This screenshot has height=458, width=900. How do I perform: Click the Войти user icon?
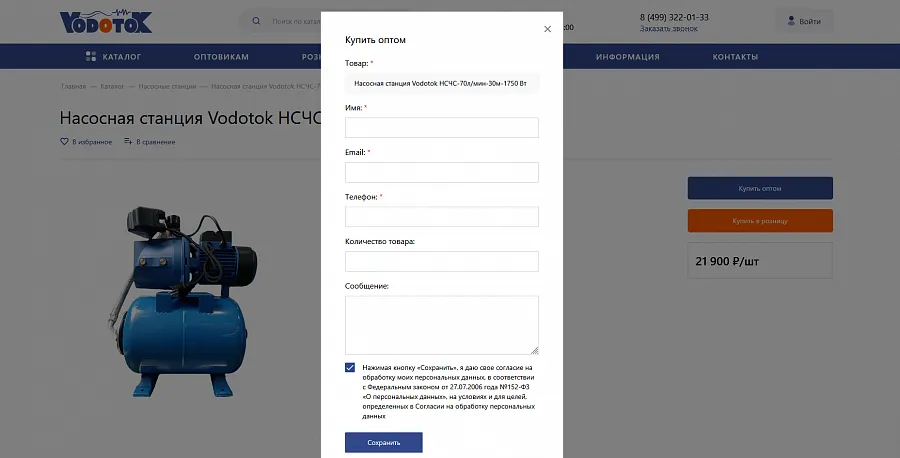point(791,21)
